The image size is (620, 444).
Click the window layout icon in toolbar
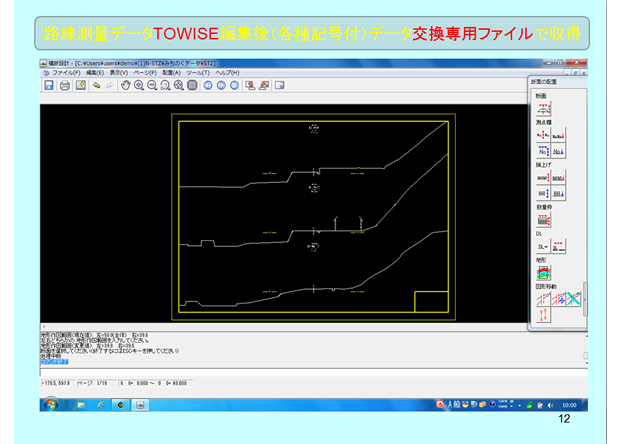(280, 85)
